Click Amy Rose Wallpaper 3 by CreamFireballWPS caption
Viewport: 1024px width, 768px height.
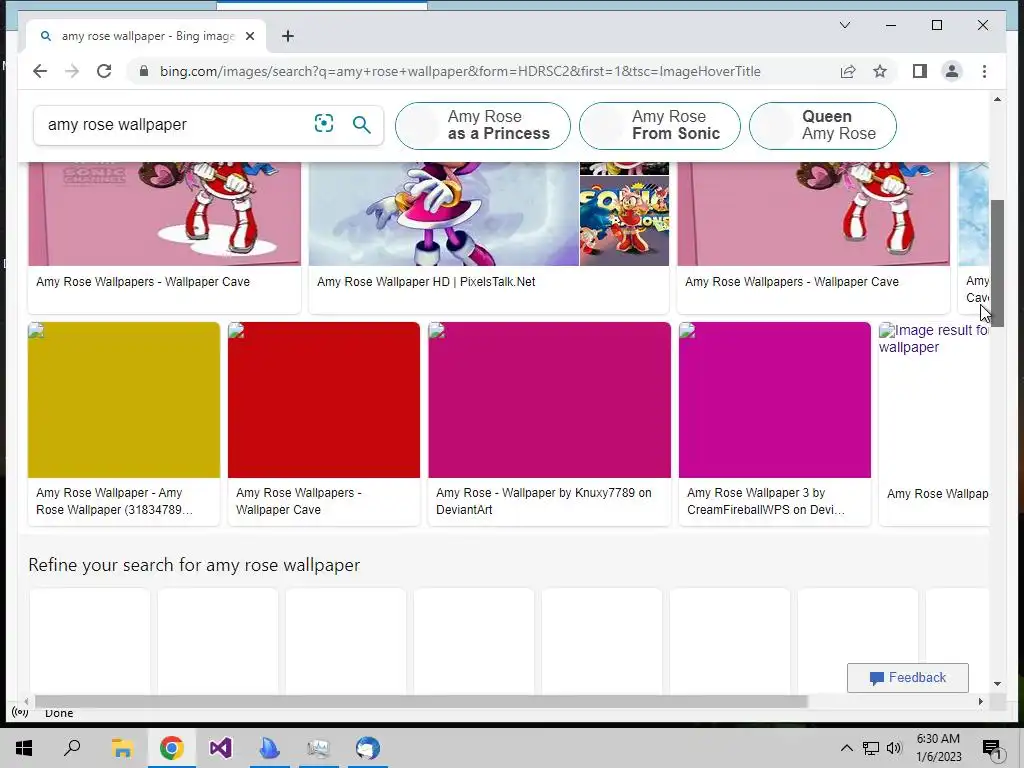click(765, 501)
